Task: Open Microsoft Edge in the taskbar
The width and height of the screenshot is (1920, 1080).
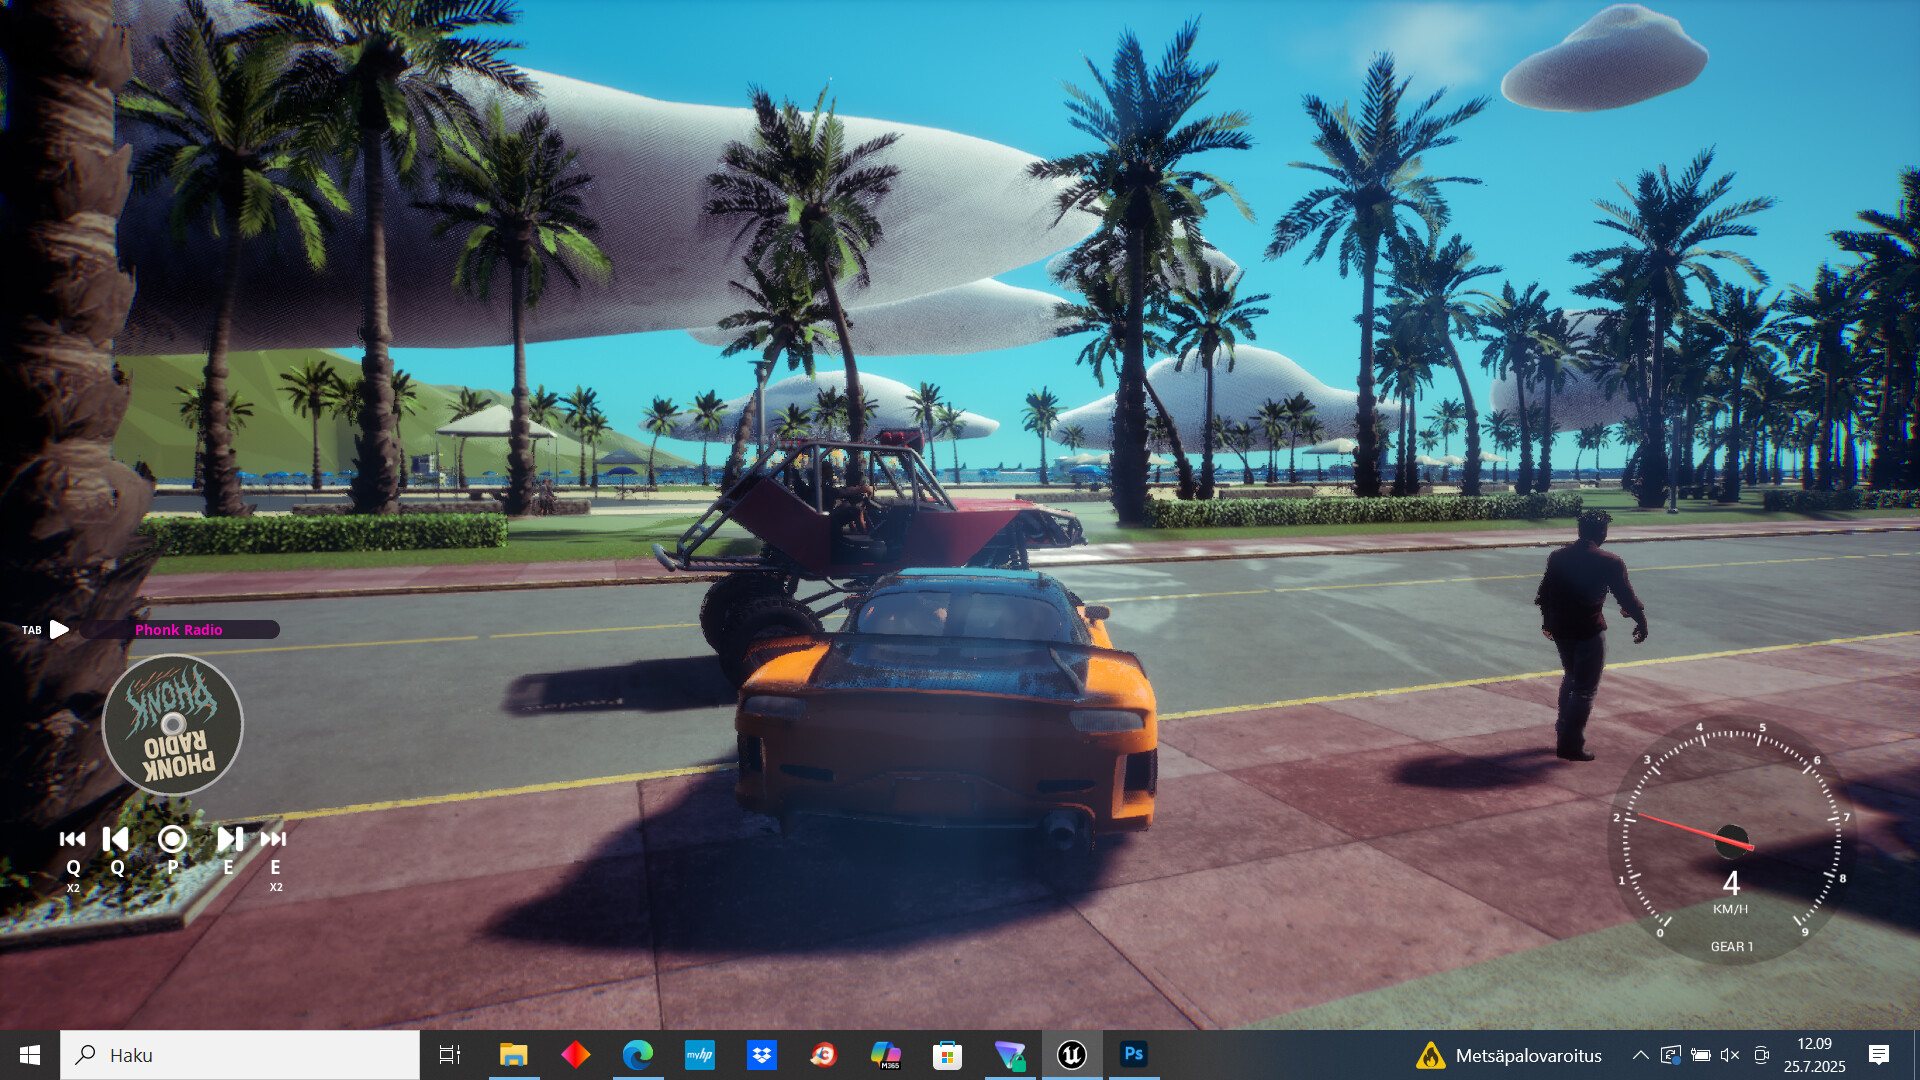Action: pyautogui.click(x=637, y=1054)
